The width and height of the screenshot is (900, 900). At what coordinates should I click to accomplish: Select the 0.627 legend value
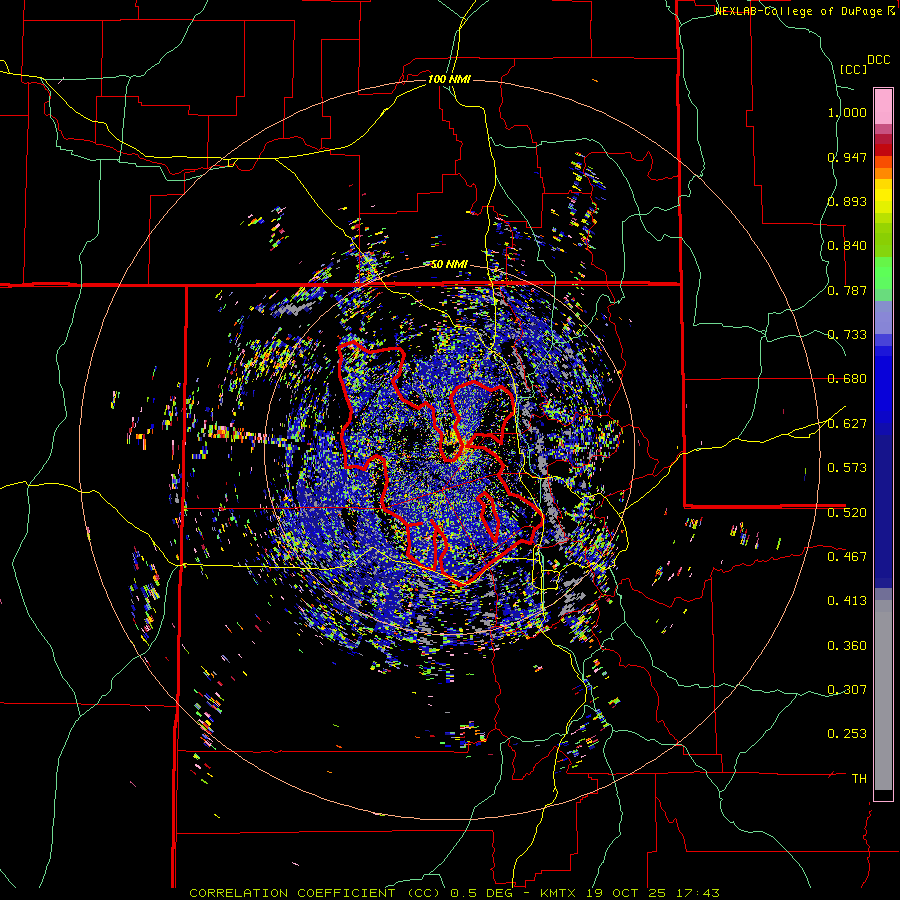(847, 424)
